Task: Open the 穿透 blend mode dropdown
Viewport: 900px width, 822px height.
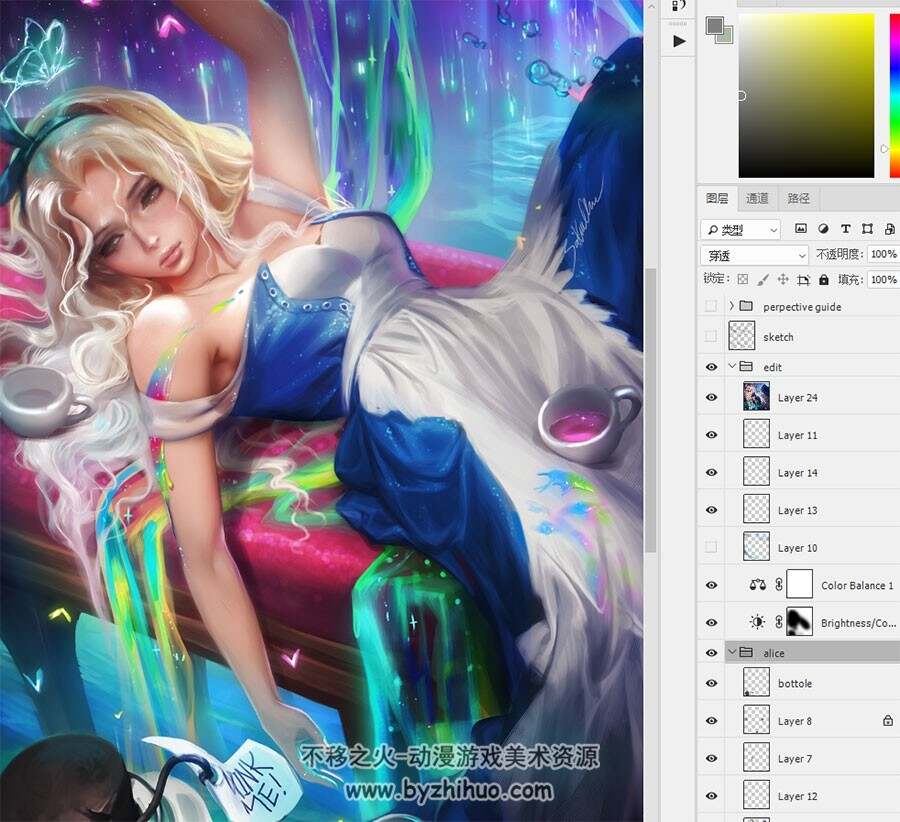Action: pos(754,255)
